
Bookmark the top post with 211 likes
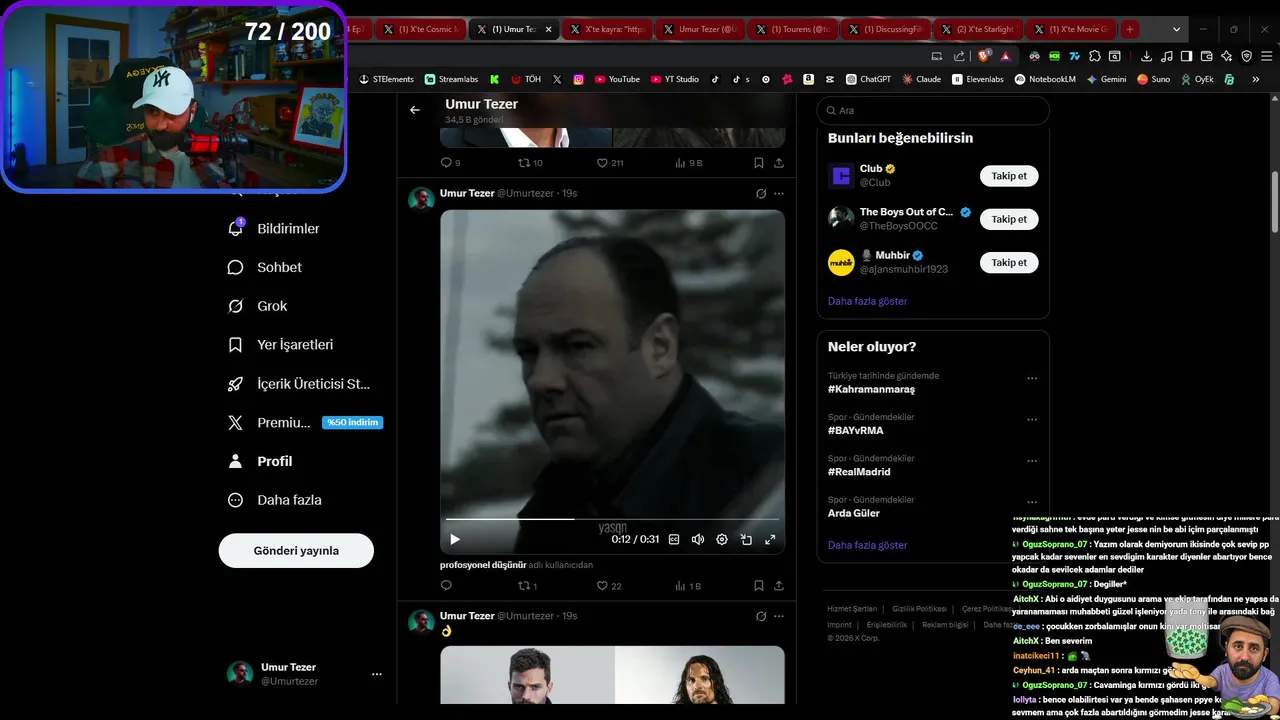pos(759,163)
